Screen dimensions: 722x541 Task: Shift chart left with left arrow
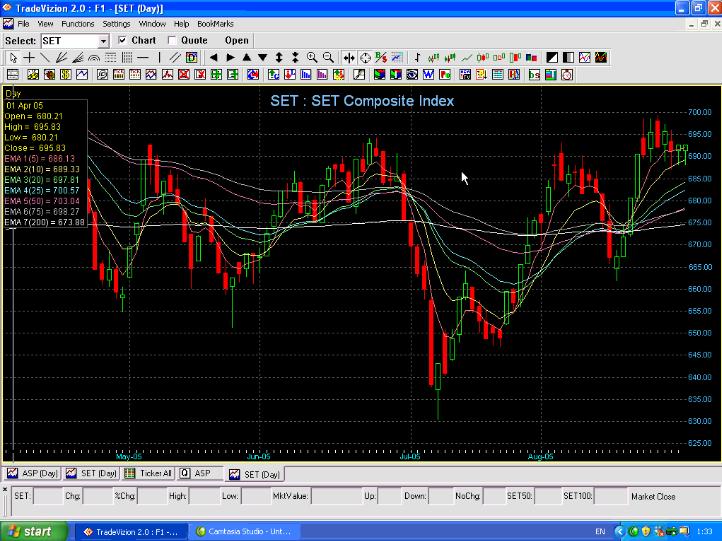[213, 58]
